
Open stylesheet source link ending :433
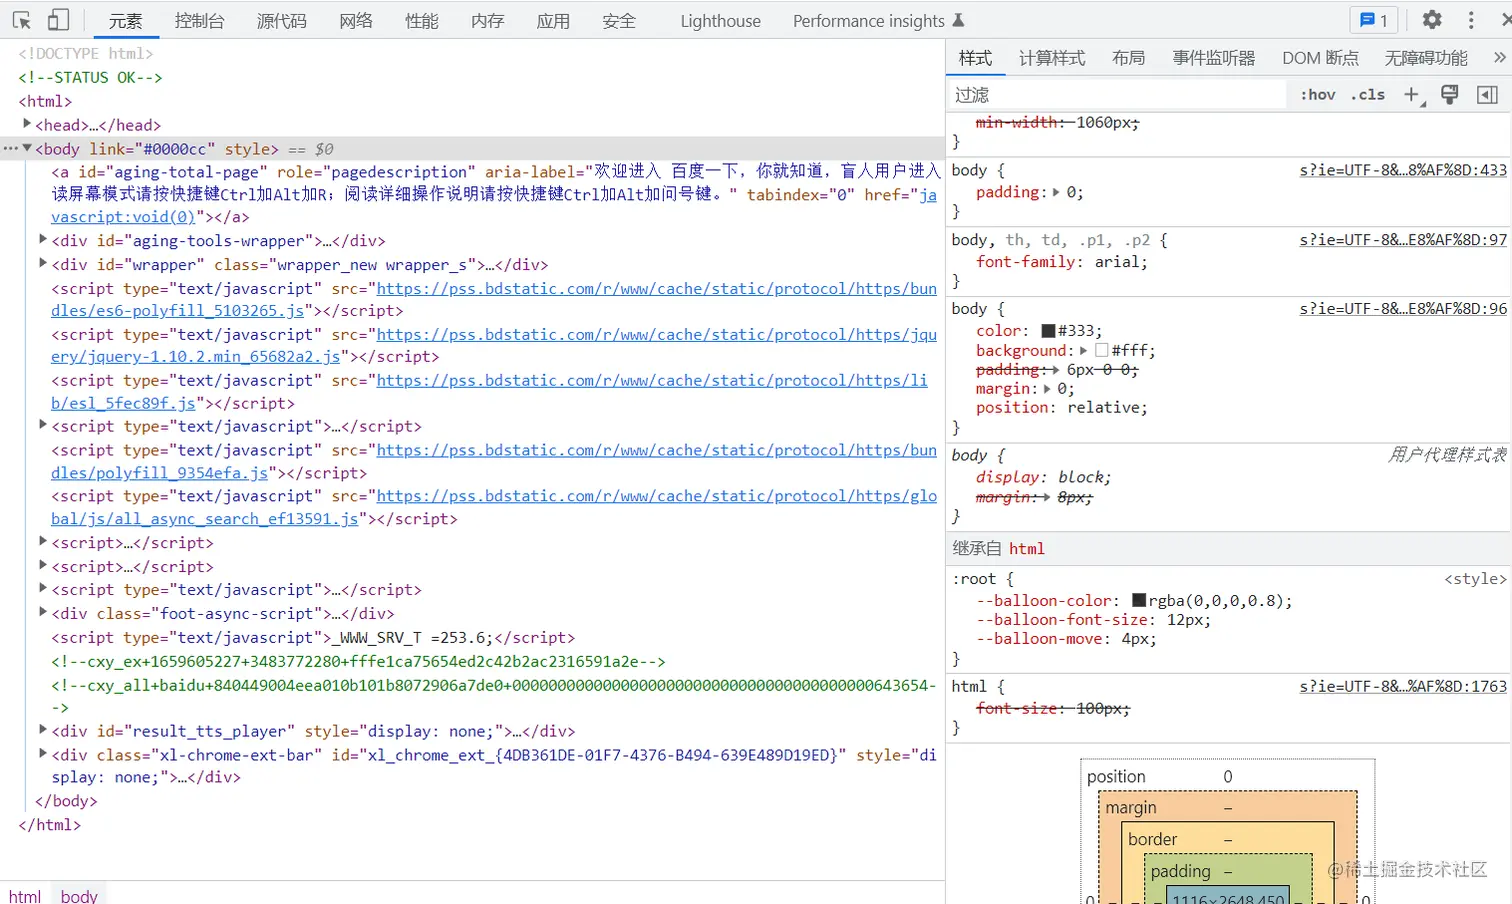tap(1403, 170)
